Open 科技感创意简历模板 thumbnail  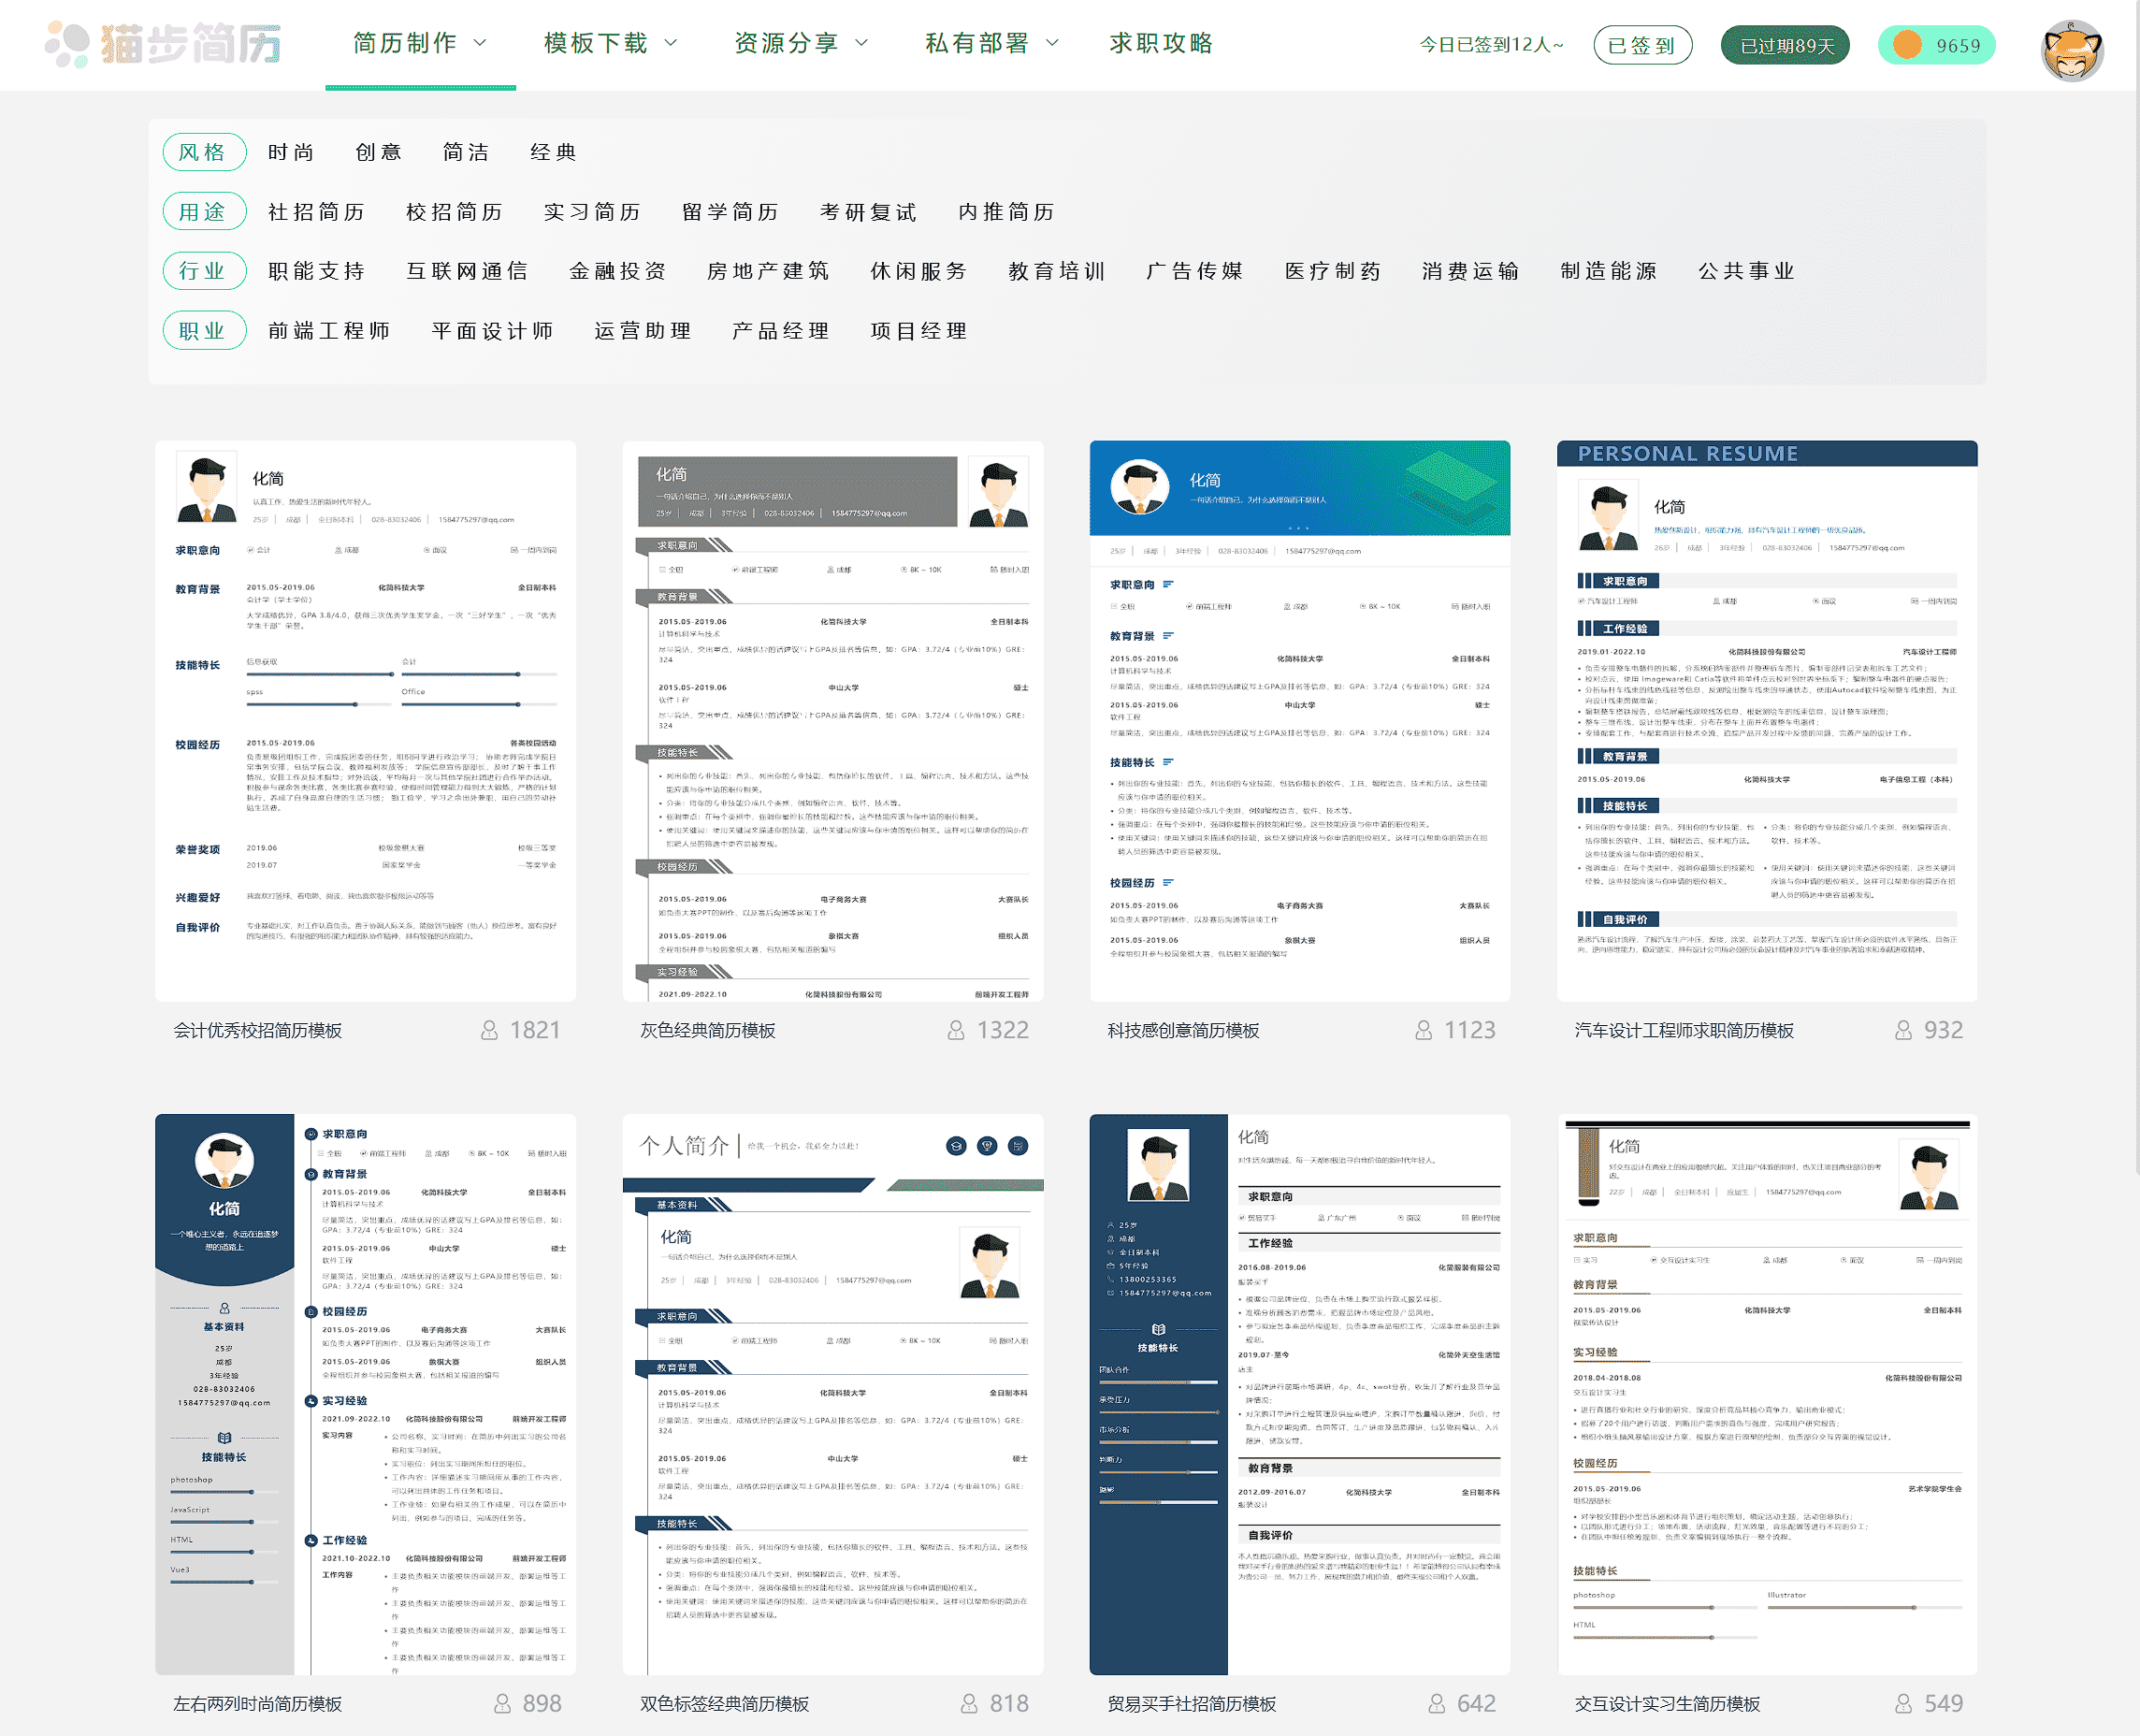pos(1299,721)
